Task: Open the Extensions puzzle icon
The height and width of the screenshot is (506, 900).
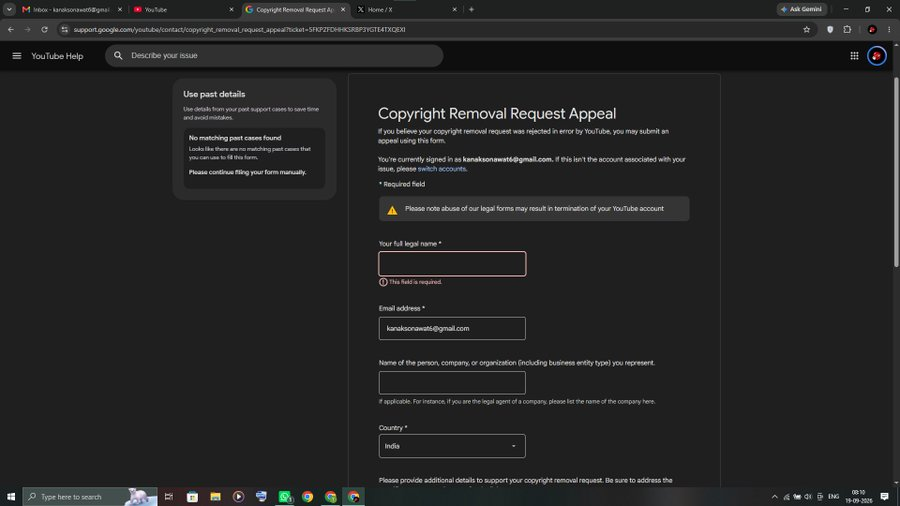Action: (847, 29)
